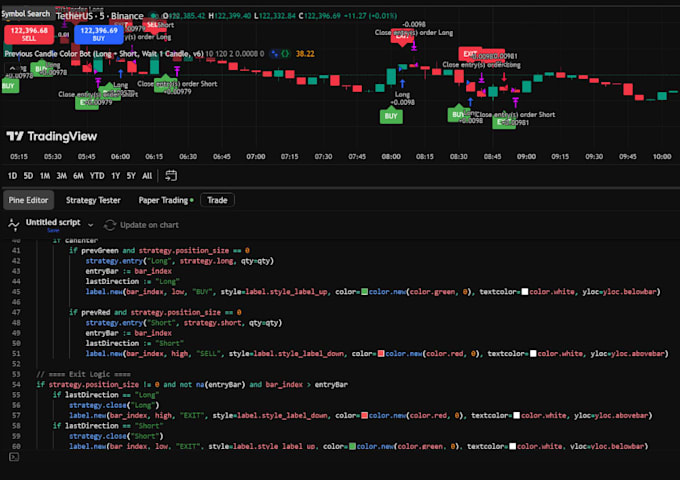The image size is (680, 480).
Task: Select the 6M time range
Action: click(78, 176)
